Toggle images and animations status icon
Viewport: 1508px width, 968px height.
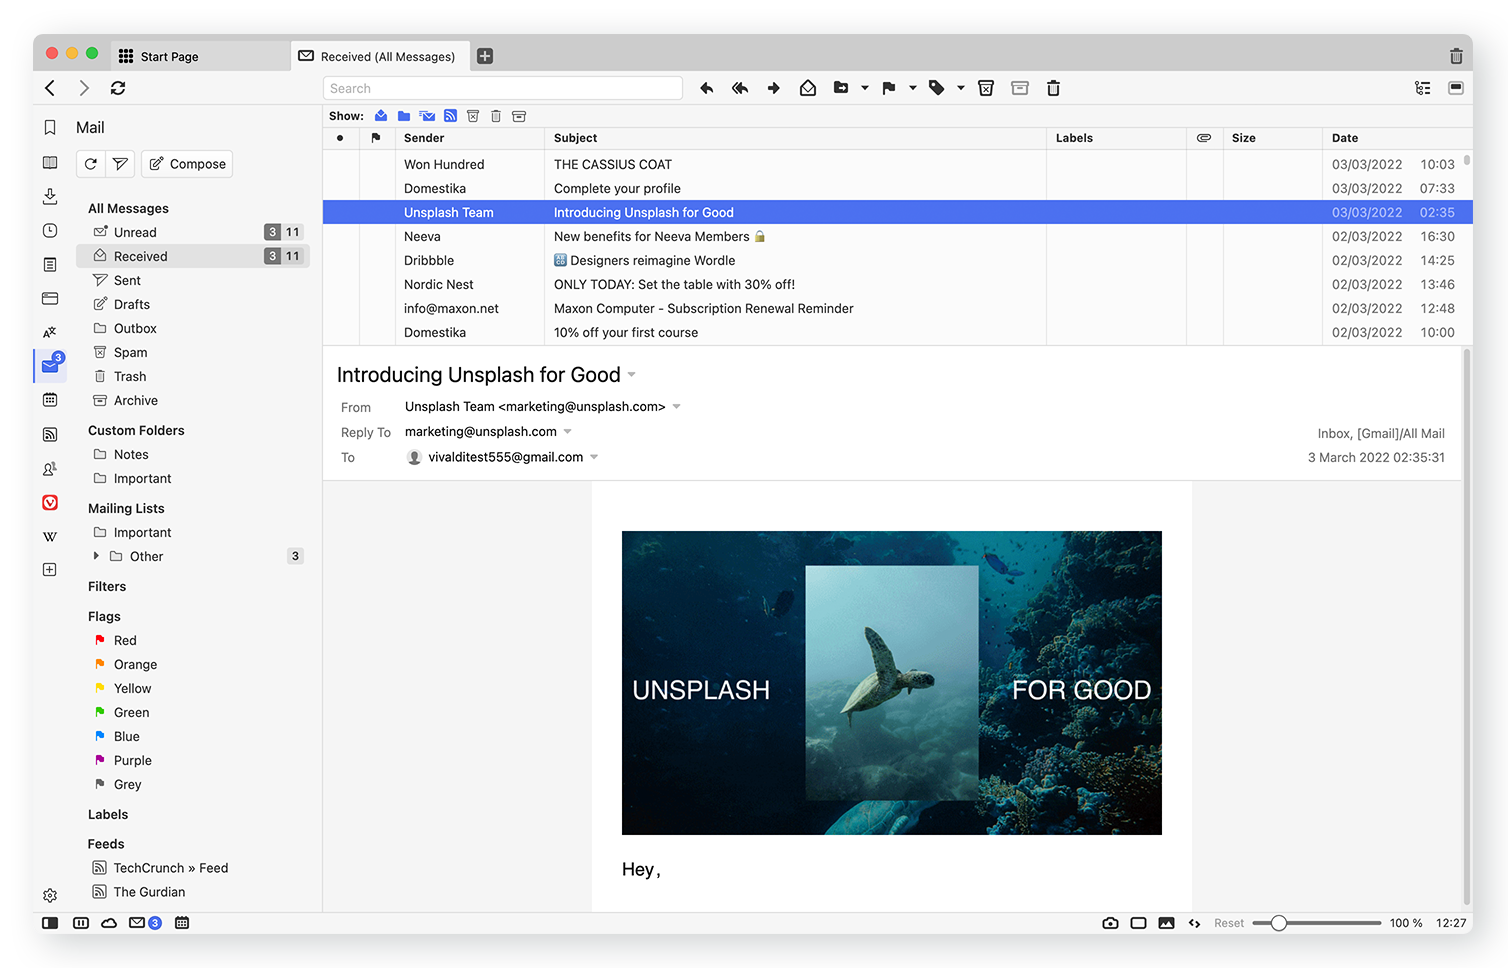tap(1166, 923)
